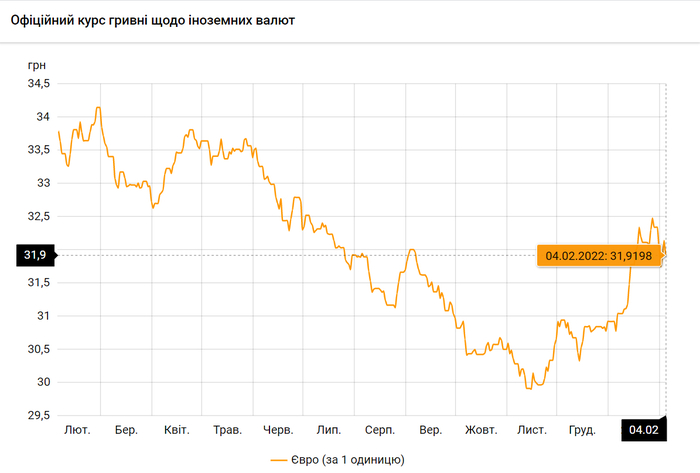Screen dimensions: 700x473
Task: Select the Квіт. month label on x-axis
Action: [x=177, y=430]
